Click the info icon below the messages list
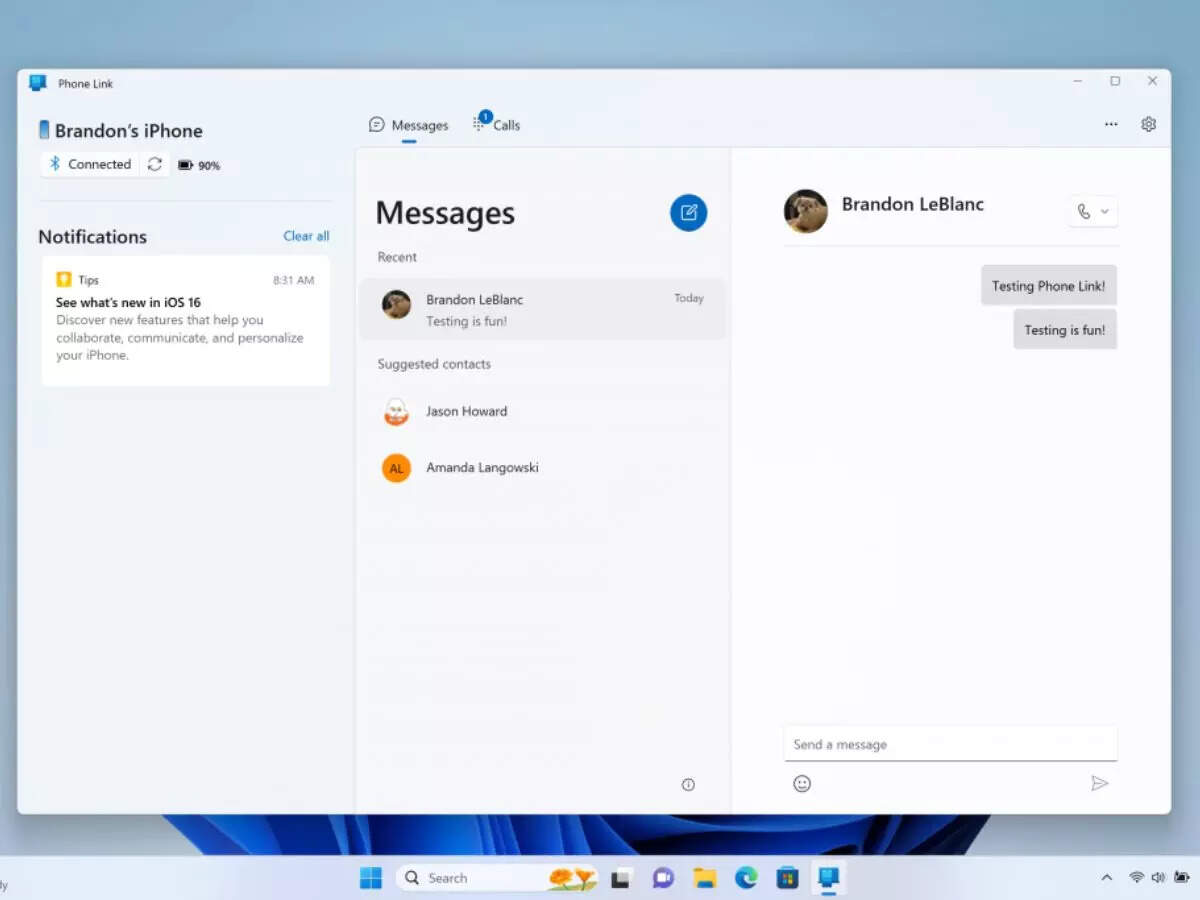The image size is (1200, 900). [688, 784]
